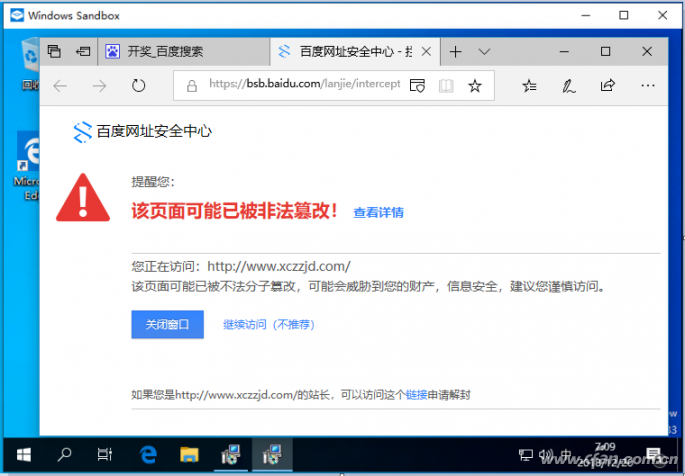
Task: Click the visited URL http://www.xczzjd.com/ text
Action: [279, 266]
